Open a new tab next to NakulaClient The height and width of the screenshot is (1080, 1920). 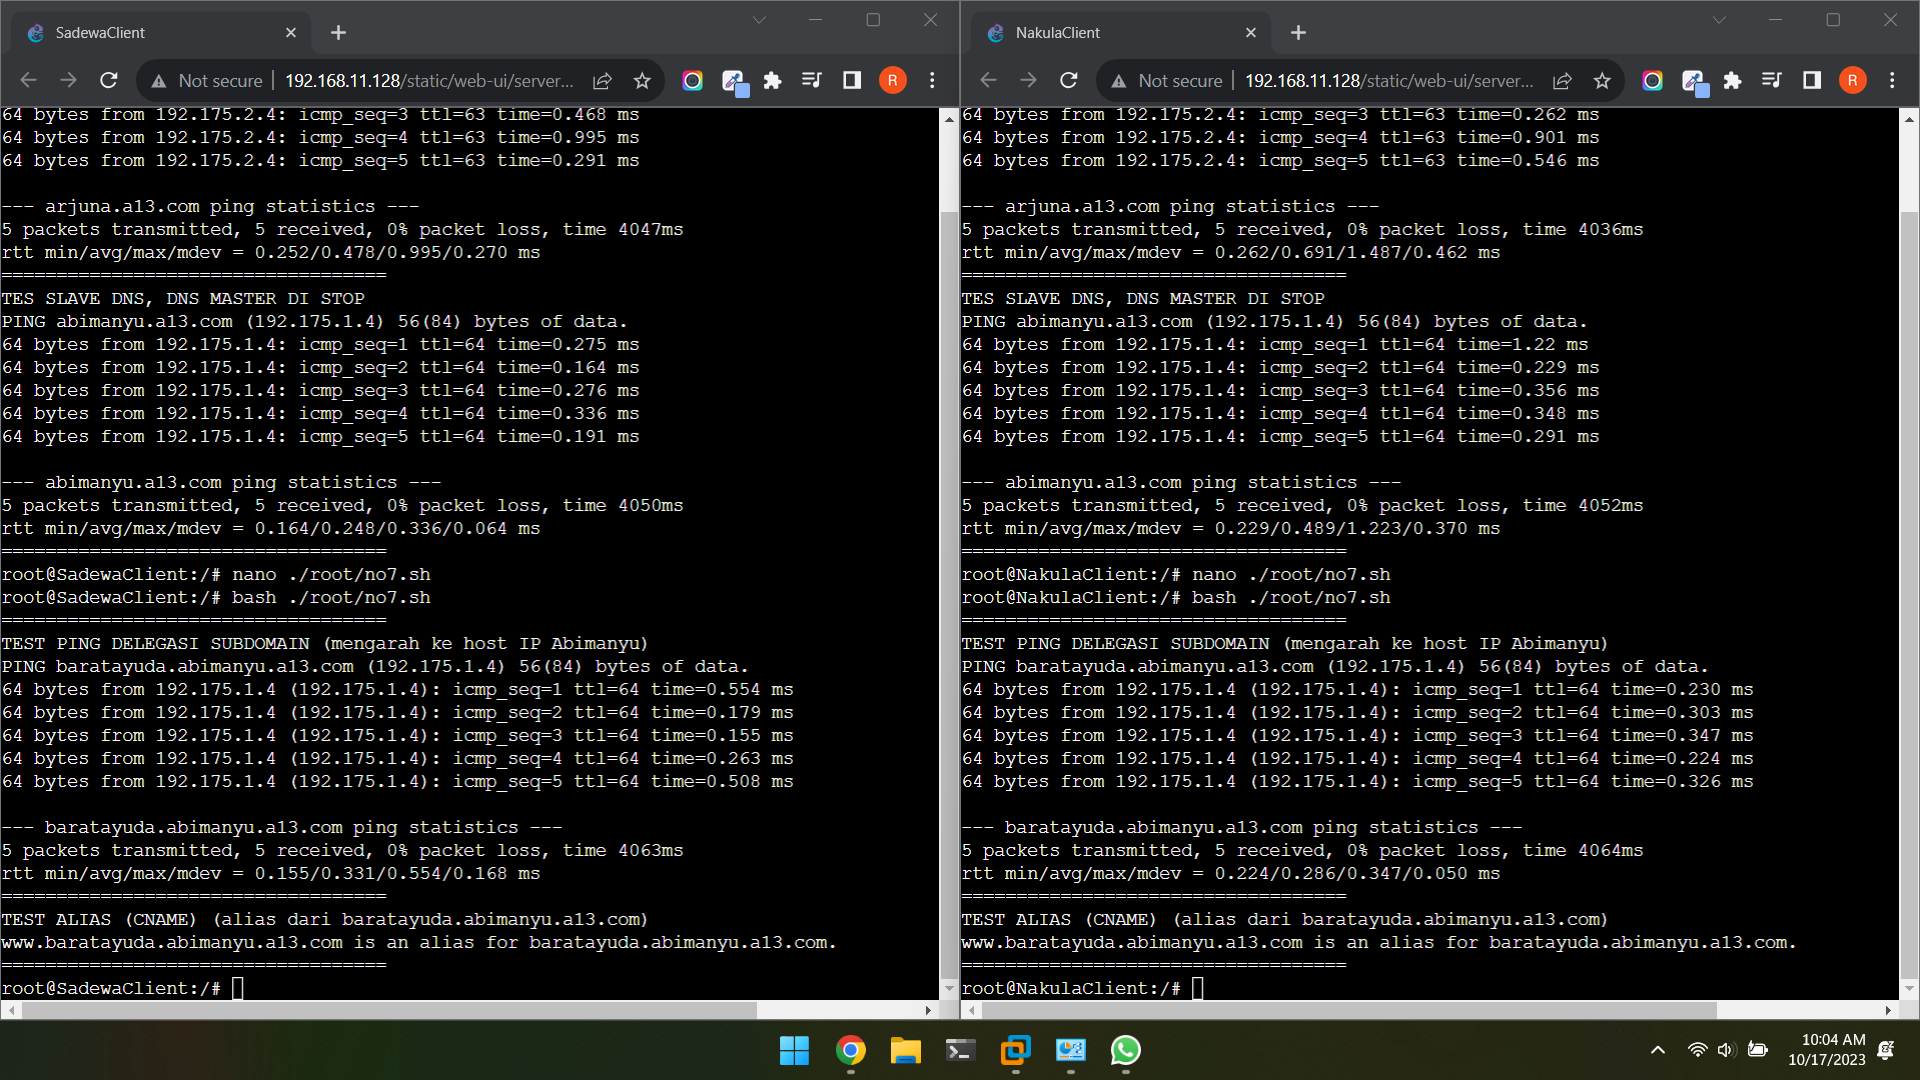(x=1297, y=32)
